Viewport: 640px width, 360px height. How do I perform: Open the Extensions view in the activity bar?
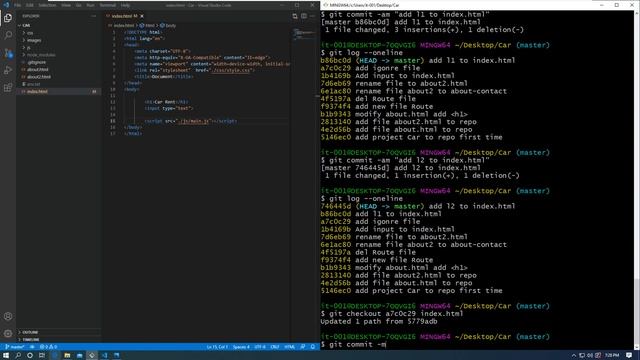pyautogui.click(x=8, y=88)
